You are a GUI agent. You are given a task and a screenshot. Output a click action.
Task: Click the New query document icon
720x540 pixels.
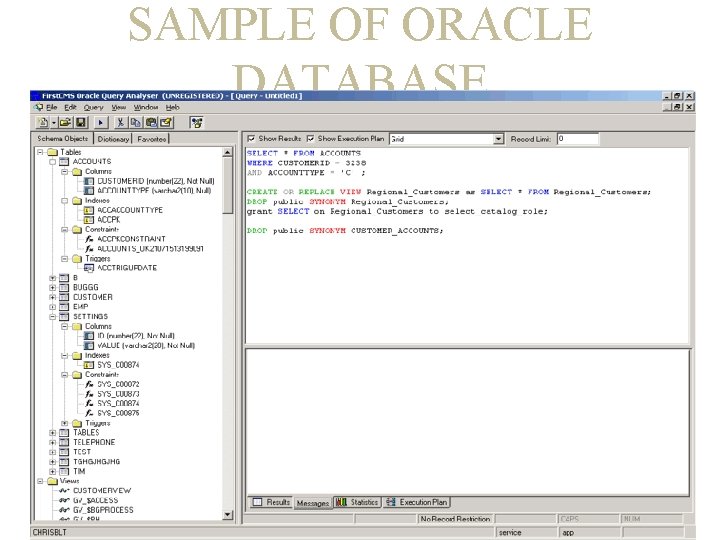[43, 123]
